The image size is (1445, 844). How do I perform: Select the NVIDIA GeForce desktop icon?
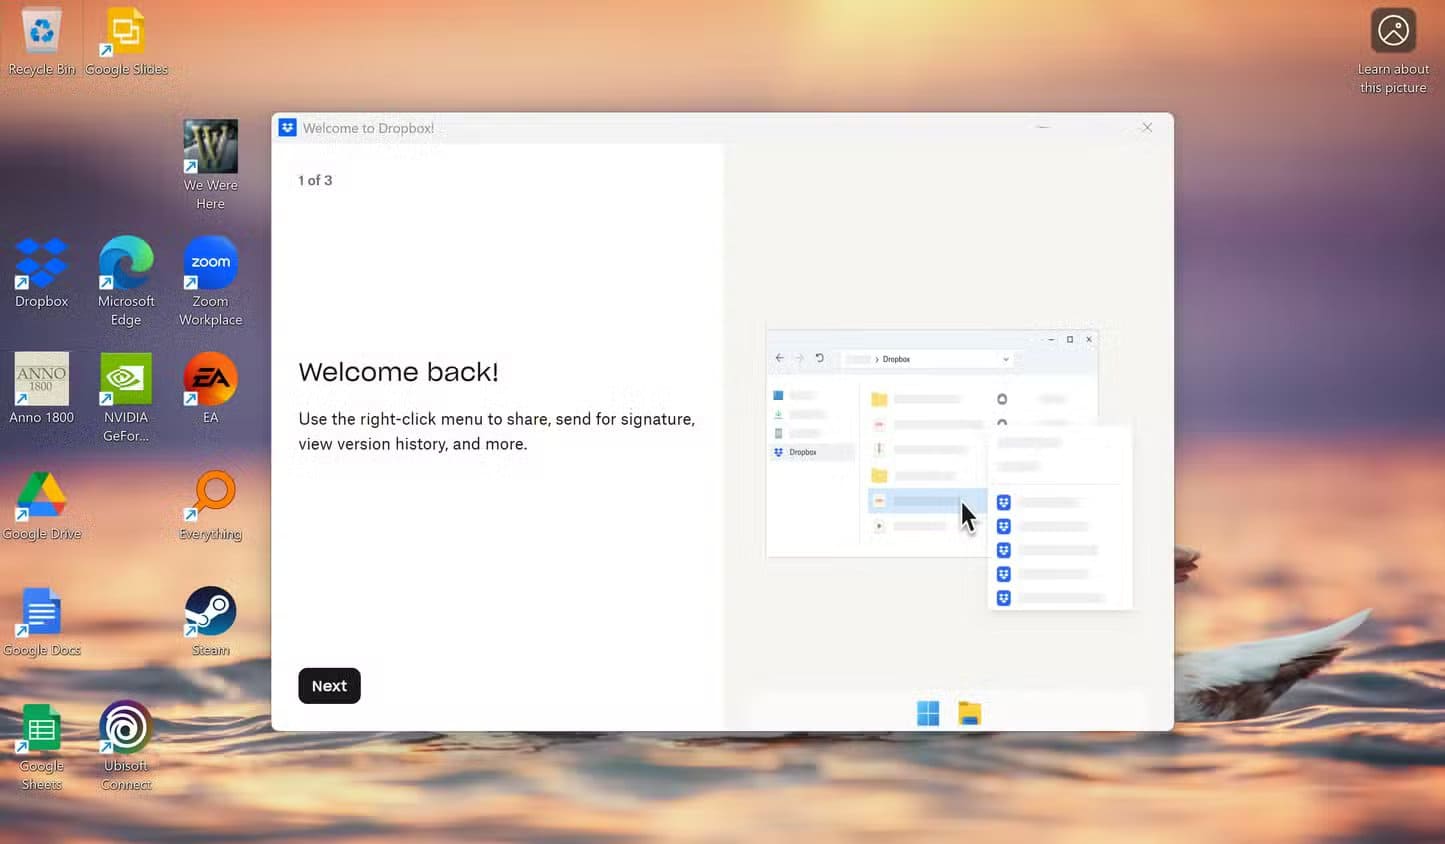click(126, 380)
